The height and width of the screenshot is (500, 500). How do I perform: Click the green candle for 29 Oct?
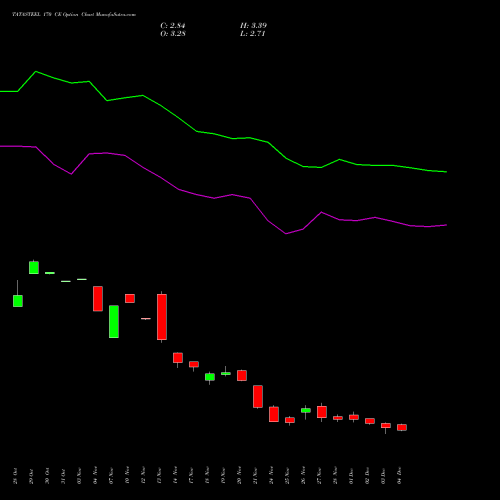pyautogui.click(x=34, y=268)
